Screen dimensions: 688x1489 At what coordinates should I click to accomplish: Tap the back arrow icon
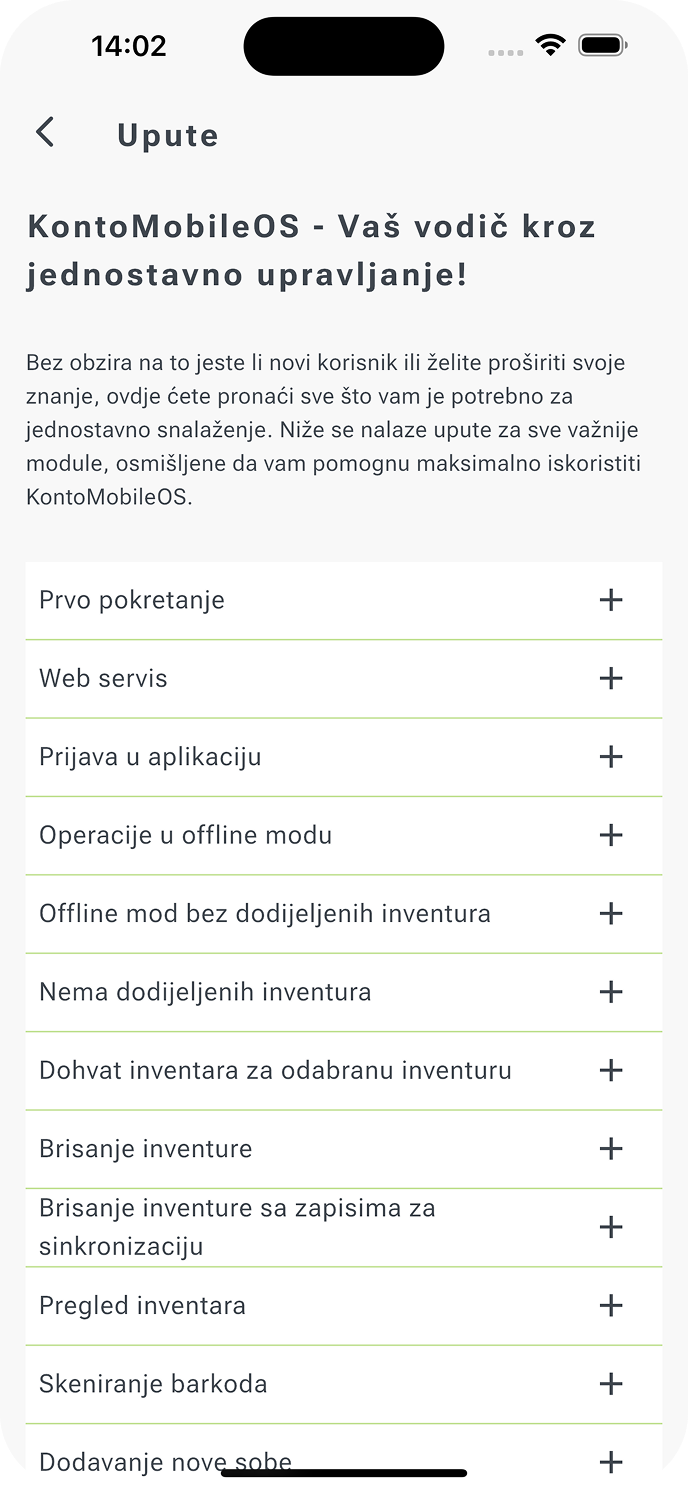45,133
